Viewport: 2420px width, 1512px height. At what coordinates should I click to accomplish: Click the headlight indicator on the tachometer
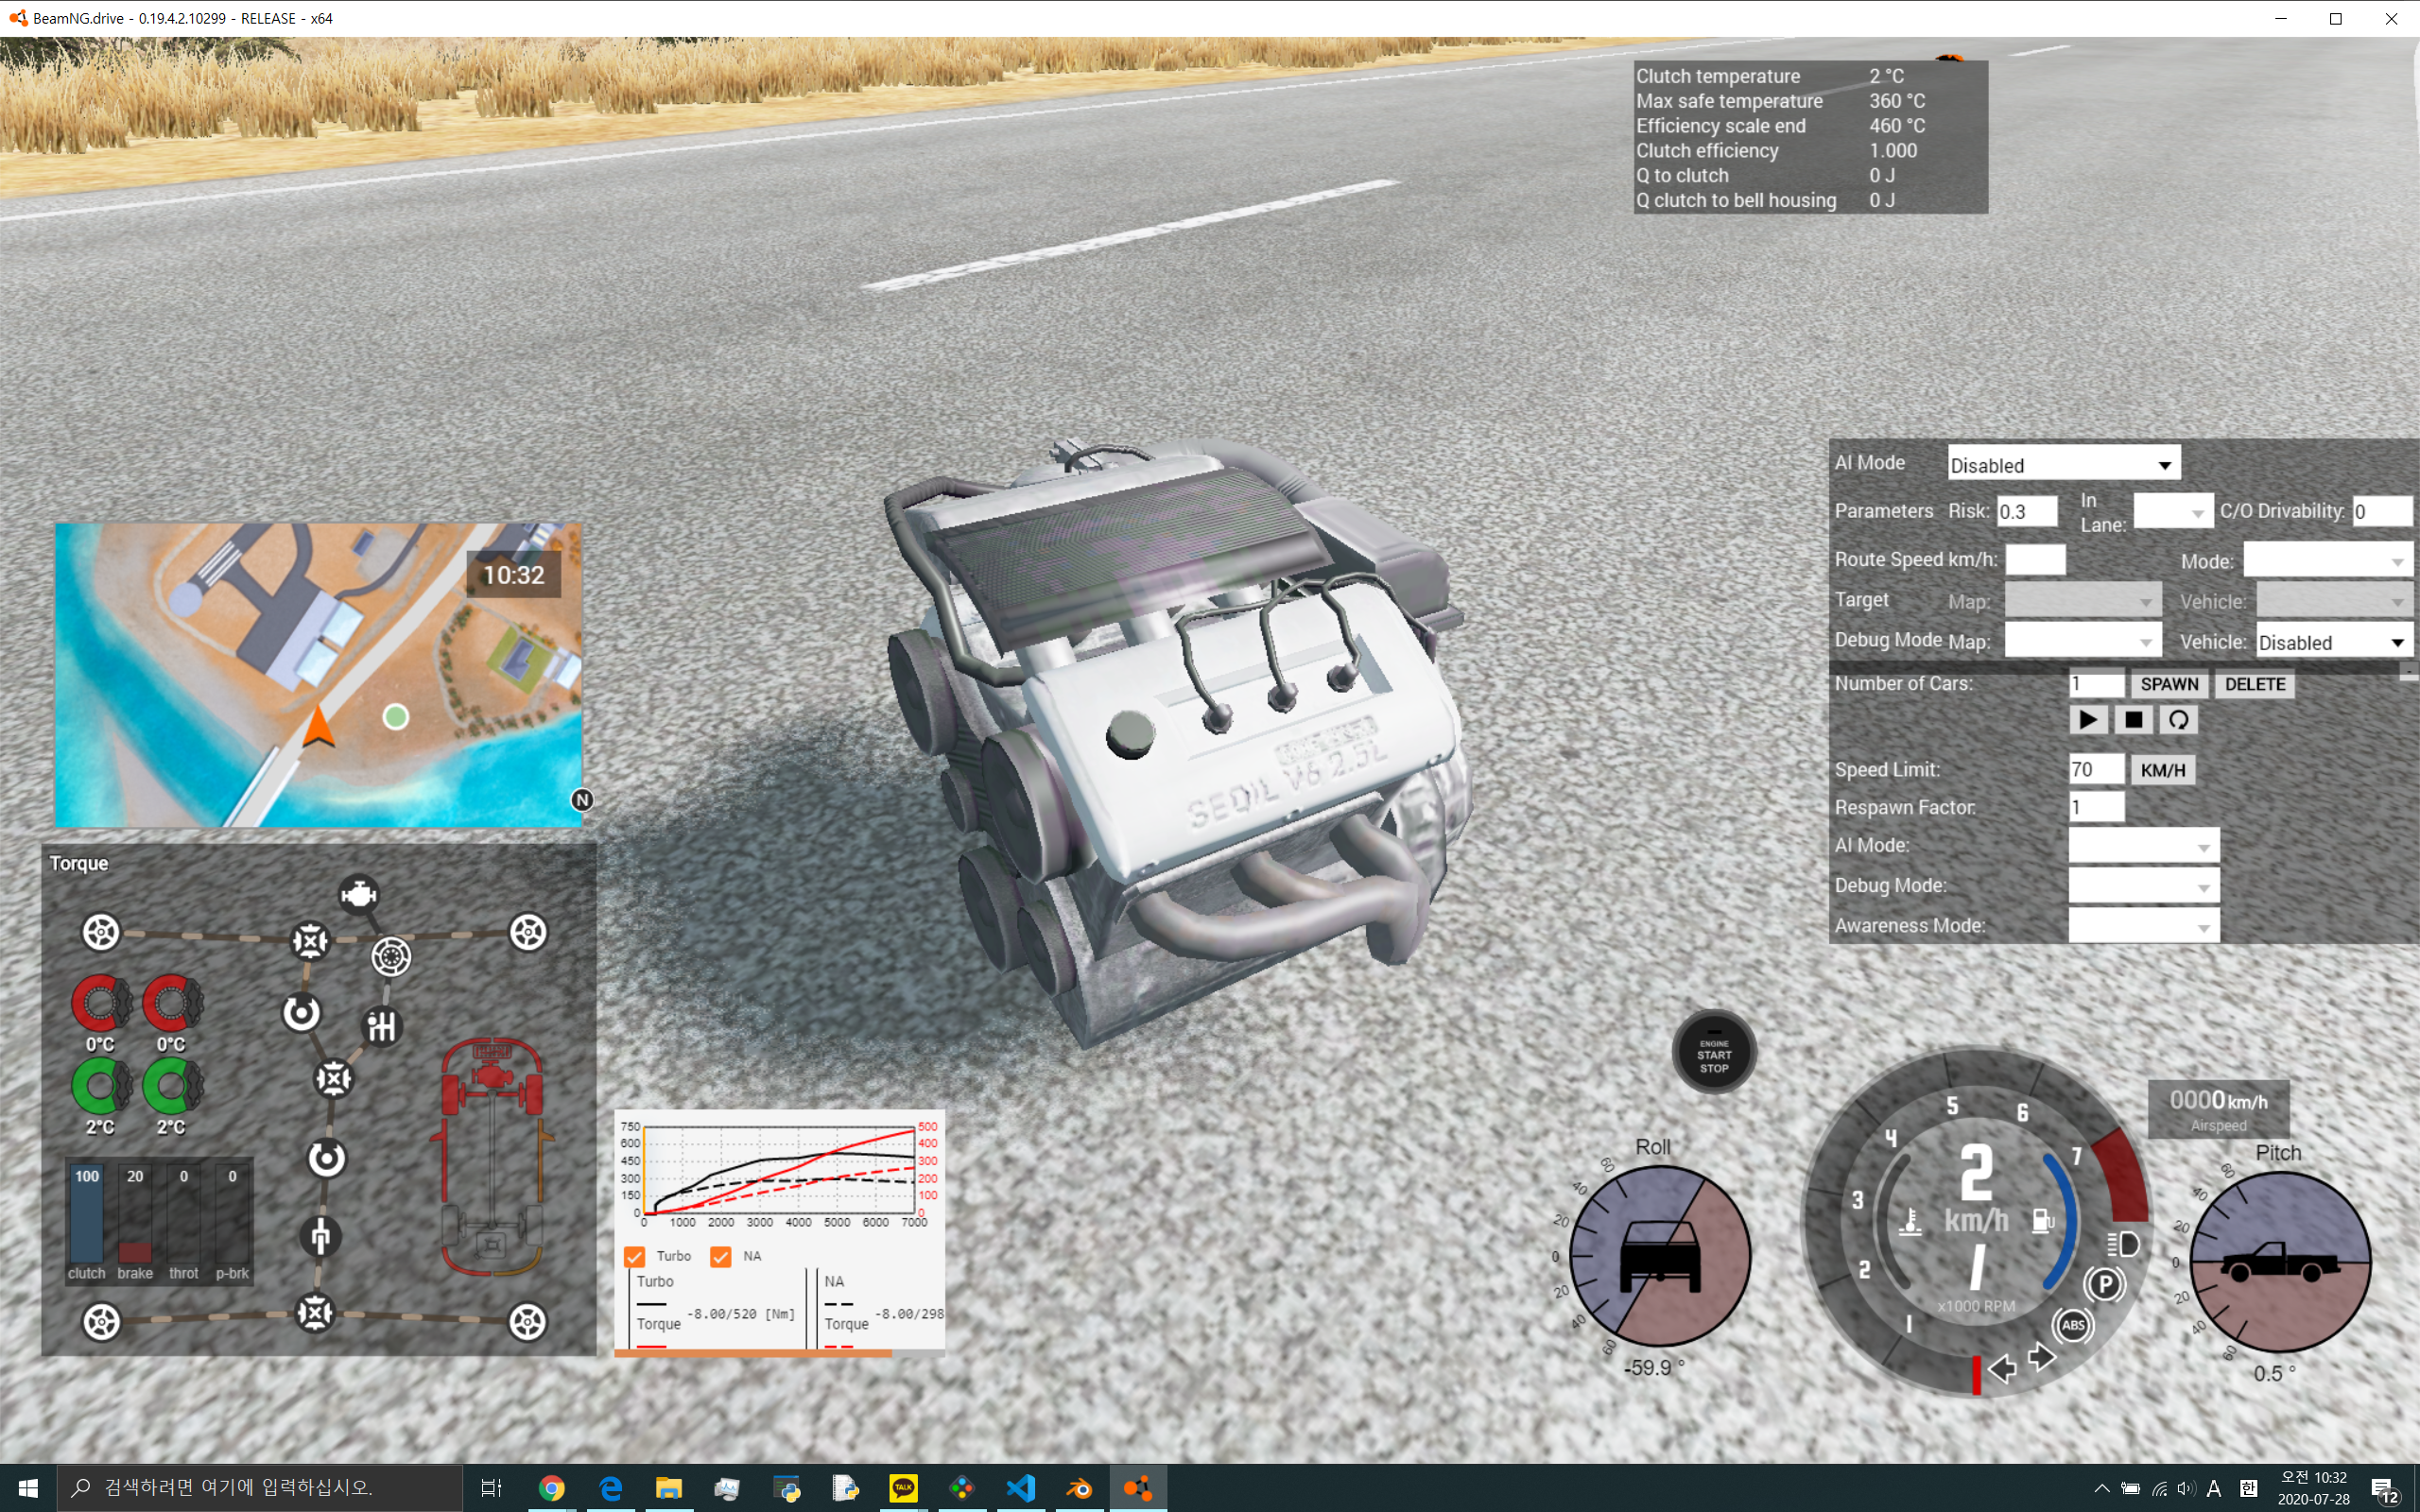coord(2122,1244)
